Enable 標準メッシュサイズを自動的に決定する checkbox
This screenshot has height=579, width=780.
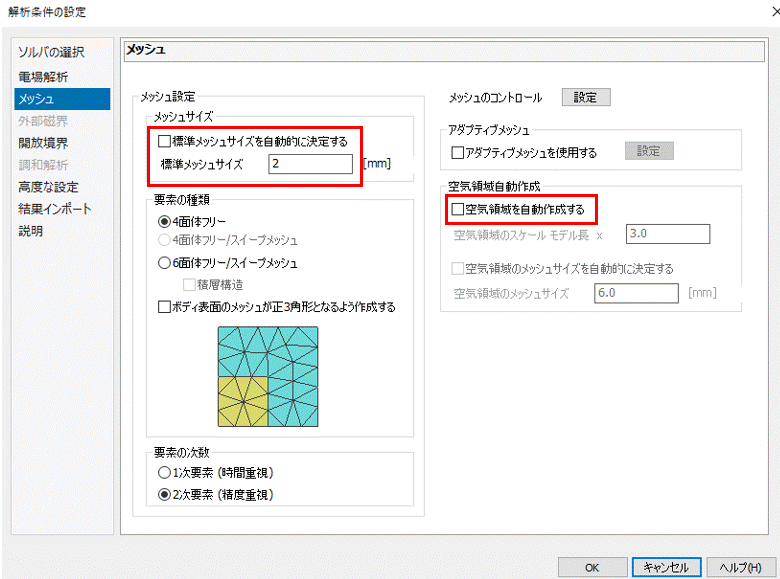pyautogui.click(x=165, y=142)
